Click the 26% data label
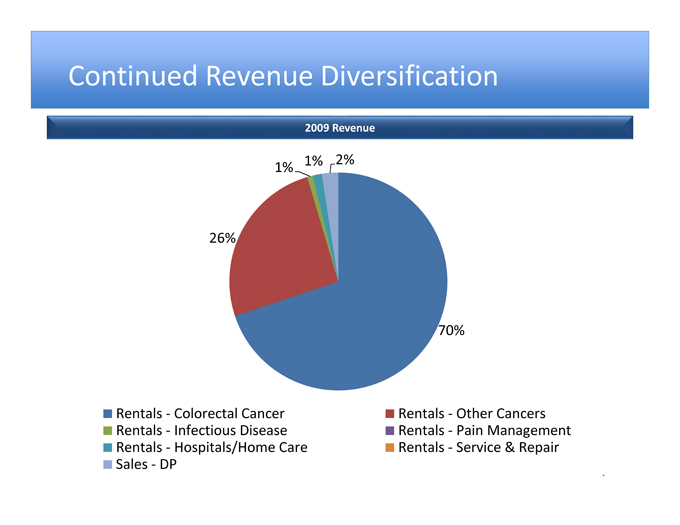Screen dimensions: 680x525 coord(222,238)
